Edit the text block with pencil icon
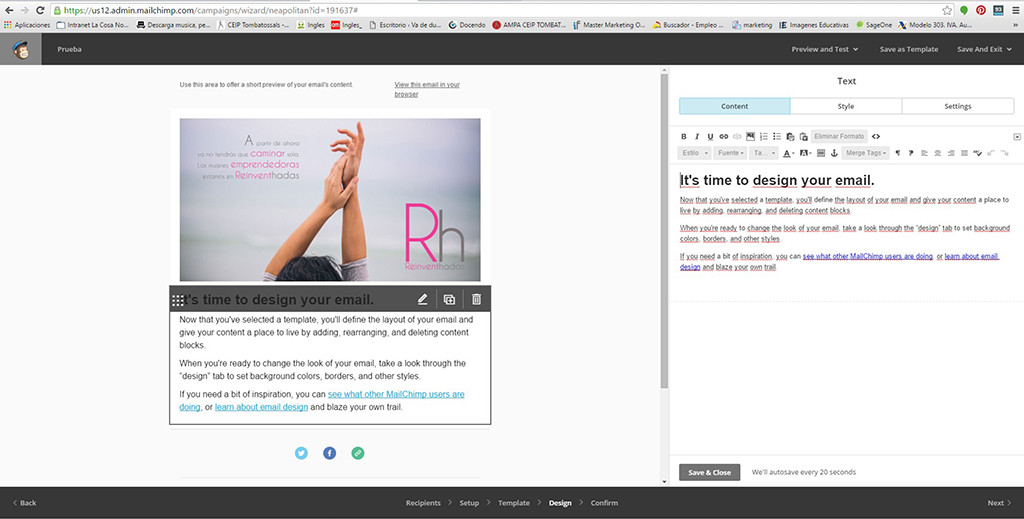The height and width of the screenshot is (519, 1024). click(423, 299)
